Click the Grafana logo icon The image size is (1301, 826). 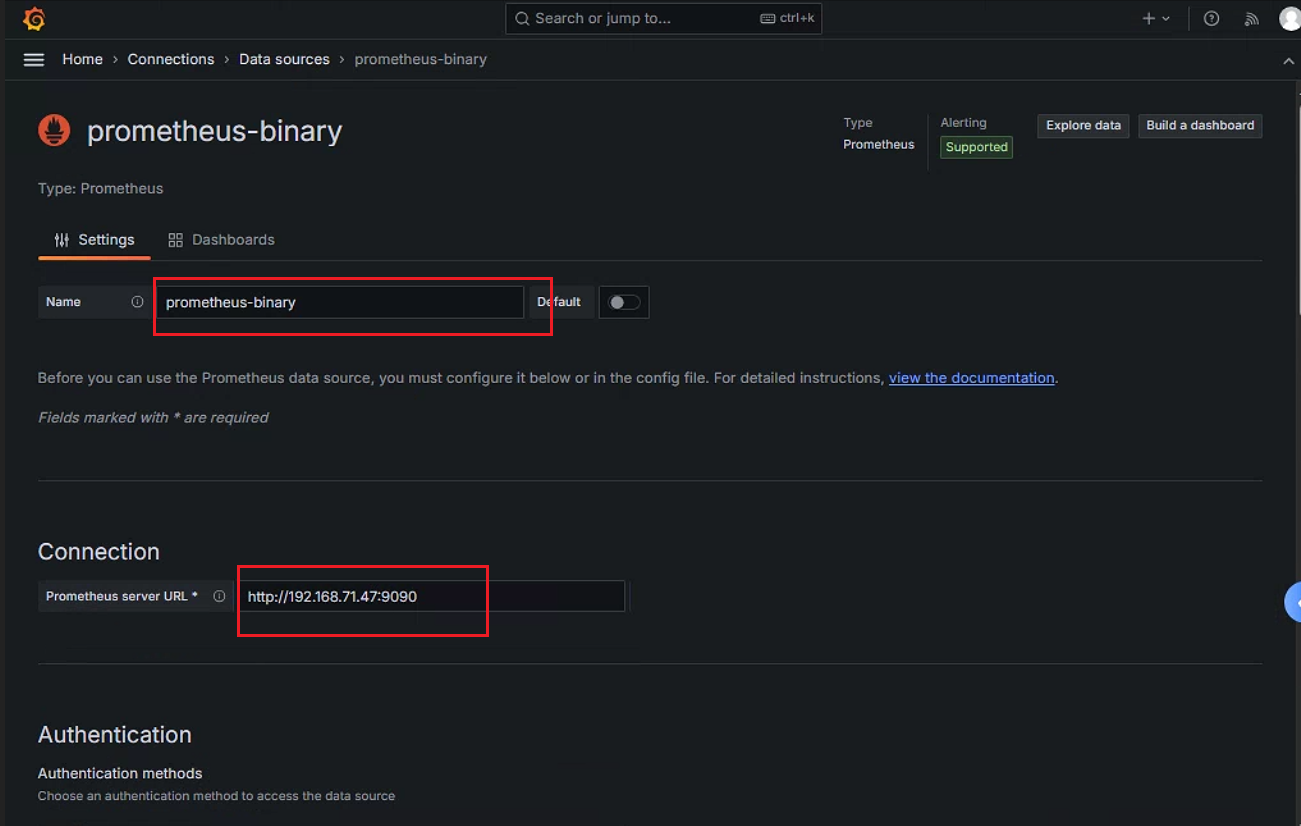33,19
